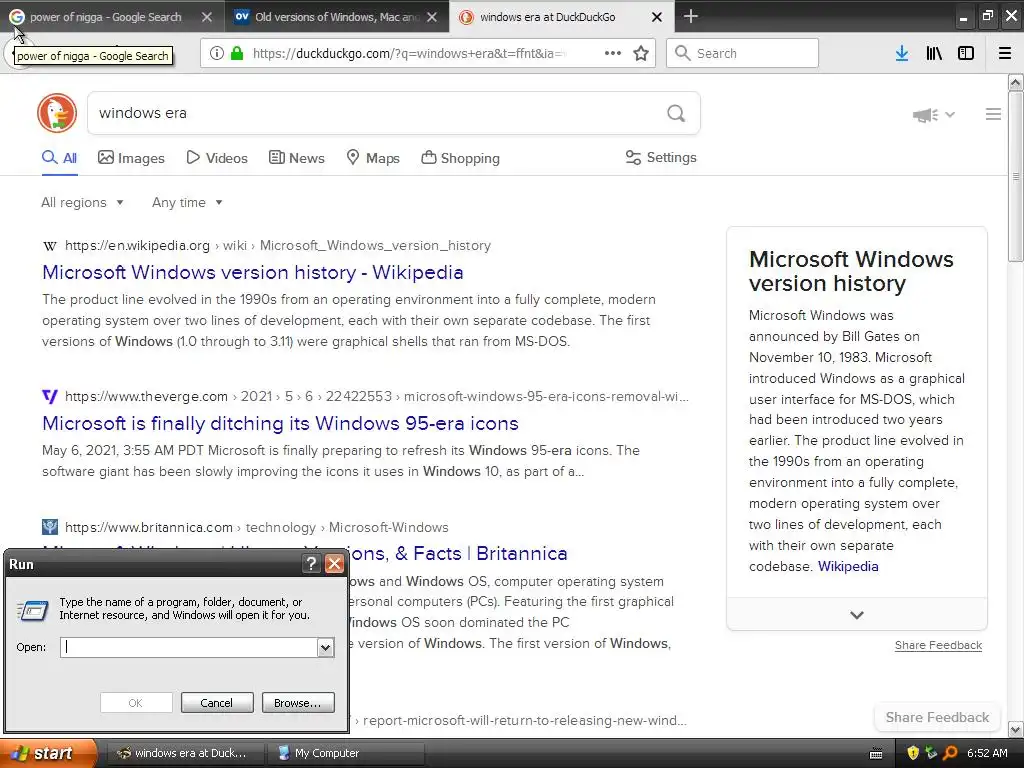The image size is (1024, 768).
Task: Click the scrollbar up arrow
Action: 1015,82
